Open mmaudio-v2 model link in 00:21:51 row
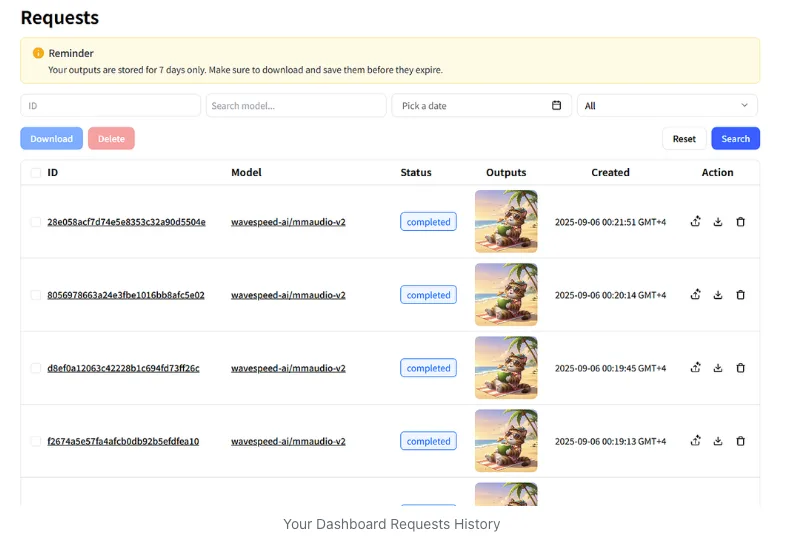This screenshot has width=790, height=544. [x=288, y=222]
